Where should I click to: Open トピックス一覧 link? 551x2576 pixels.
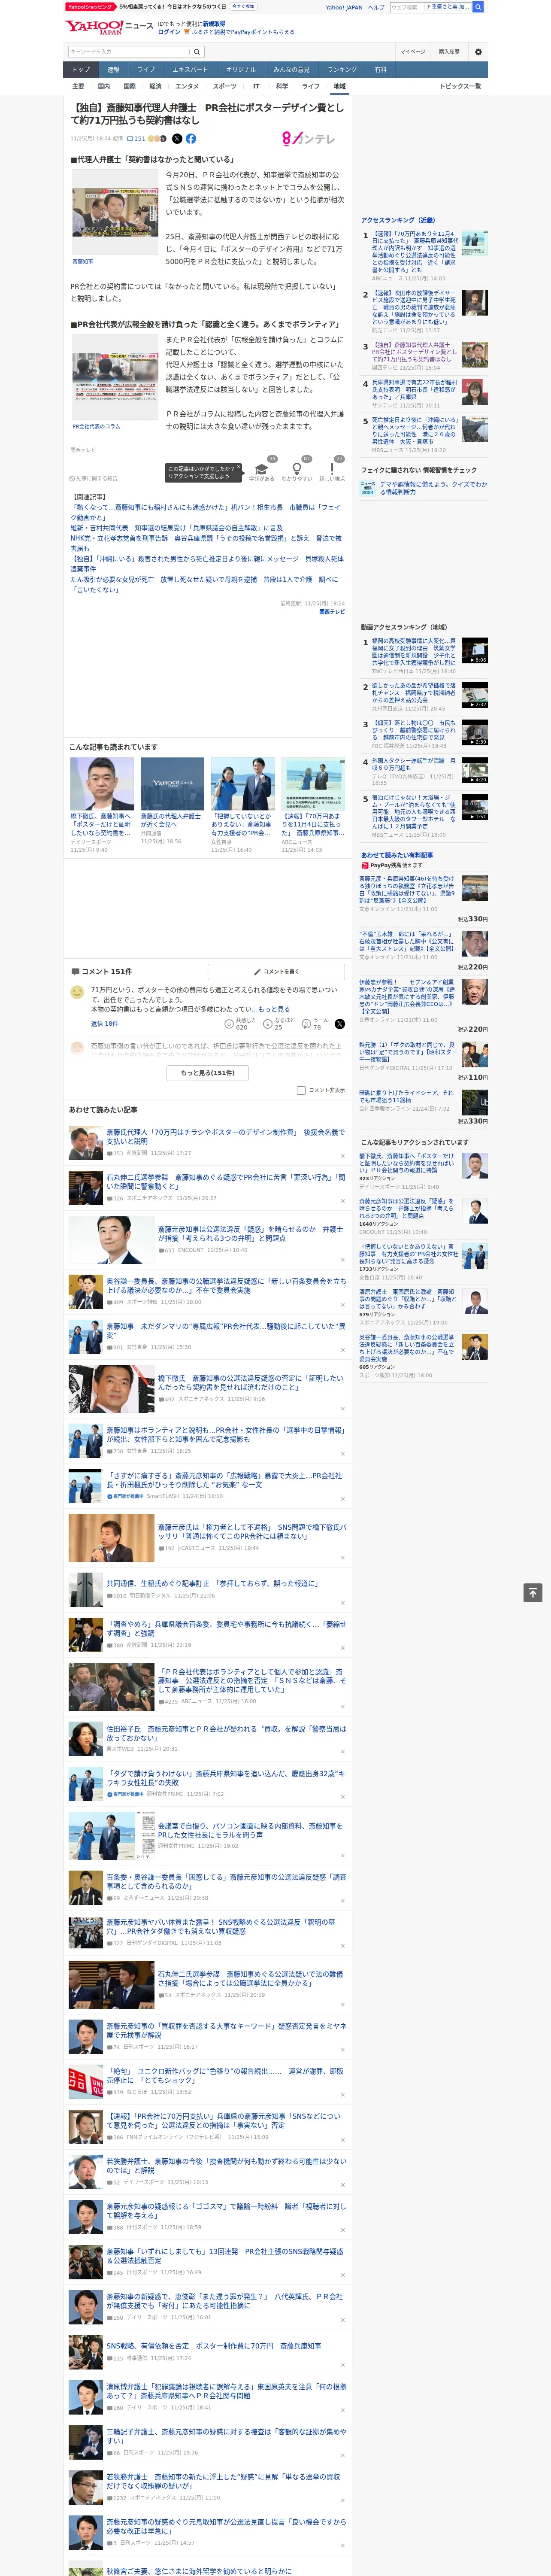pyautogui.click(x=460, y=86)
